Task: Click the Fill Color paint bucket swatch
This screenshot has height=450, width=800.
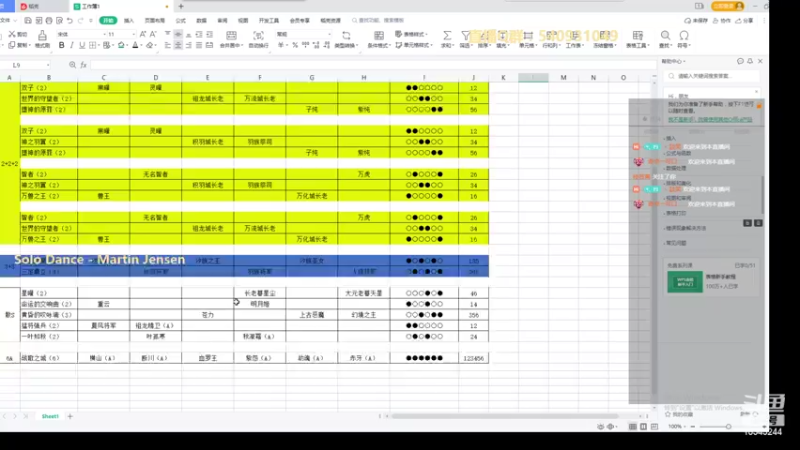Action: (x=121, y=45)
